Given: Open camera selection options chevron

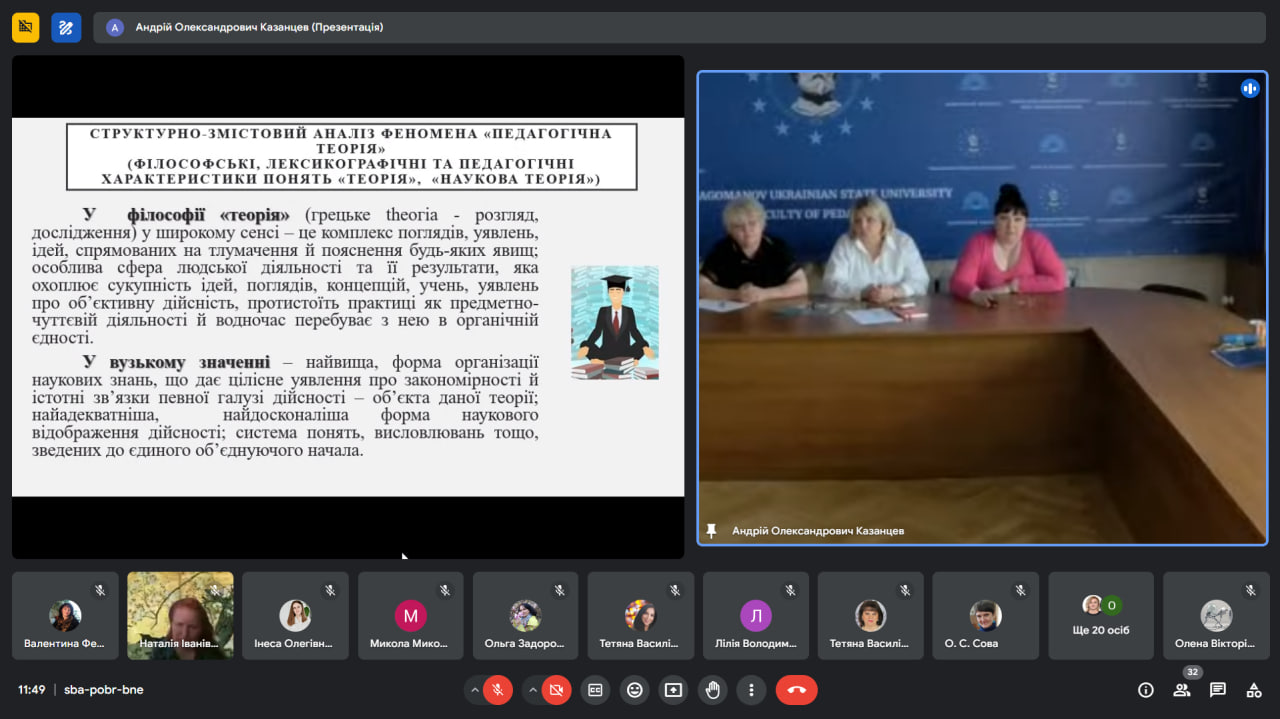Looking at the screenshot, I should (x=531, y=690).
